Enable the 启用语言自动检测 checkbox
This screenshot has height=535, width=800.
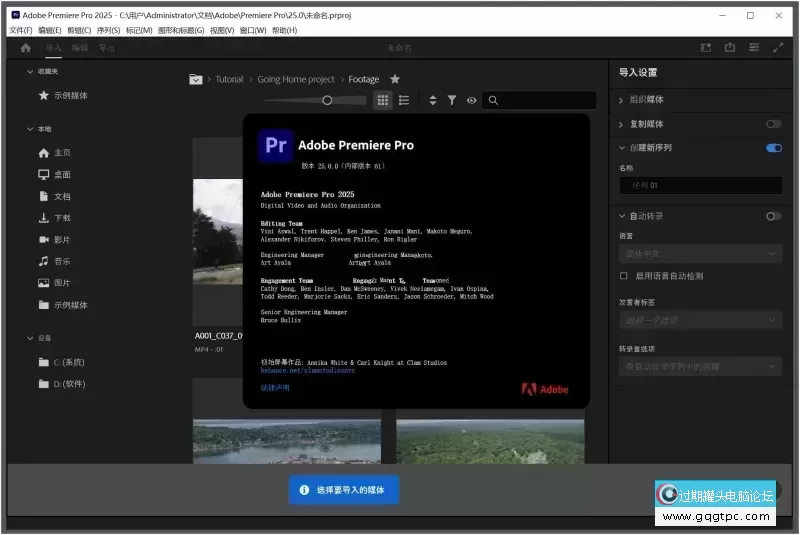[624, 276]
